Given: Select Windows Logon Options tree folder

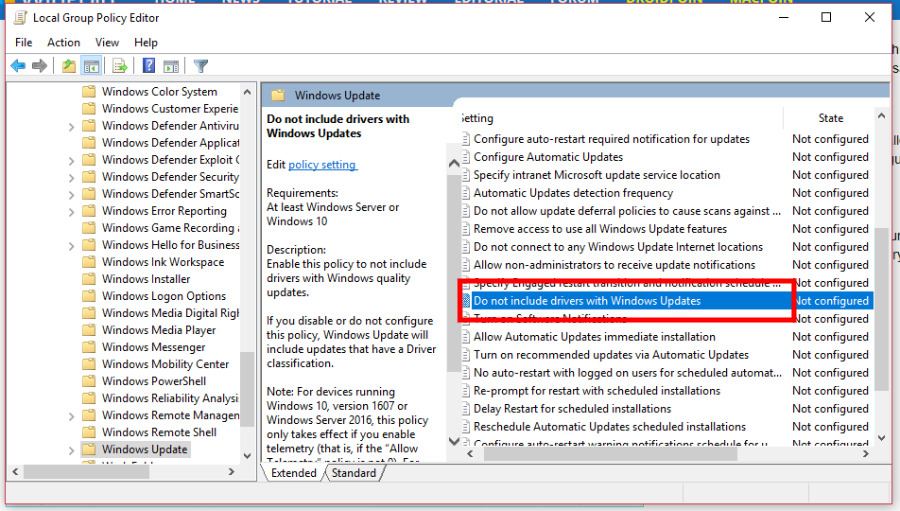Looking at the screenshot, I should click(164, 296).
